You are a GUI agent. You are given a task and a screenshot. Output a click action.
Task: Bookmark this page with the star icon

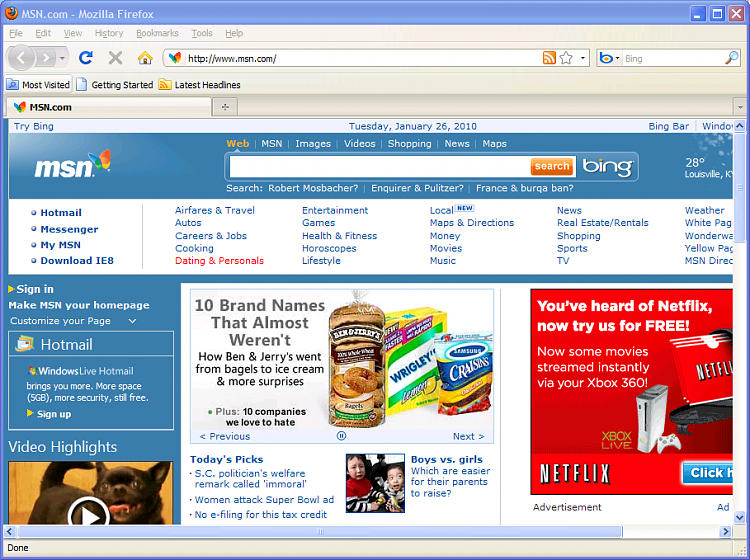tap(566, 58)
